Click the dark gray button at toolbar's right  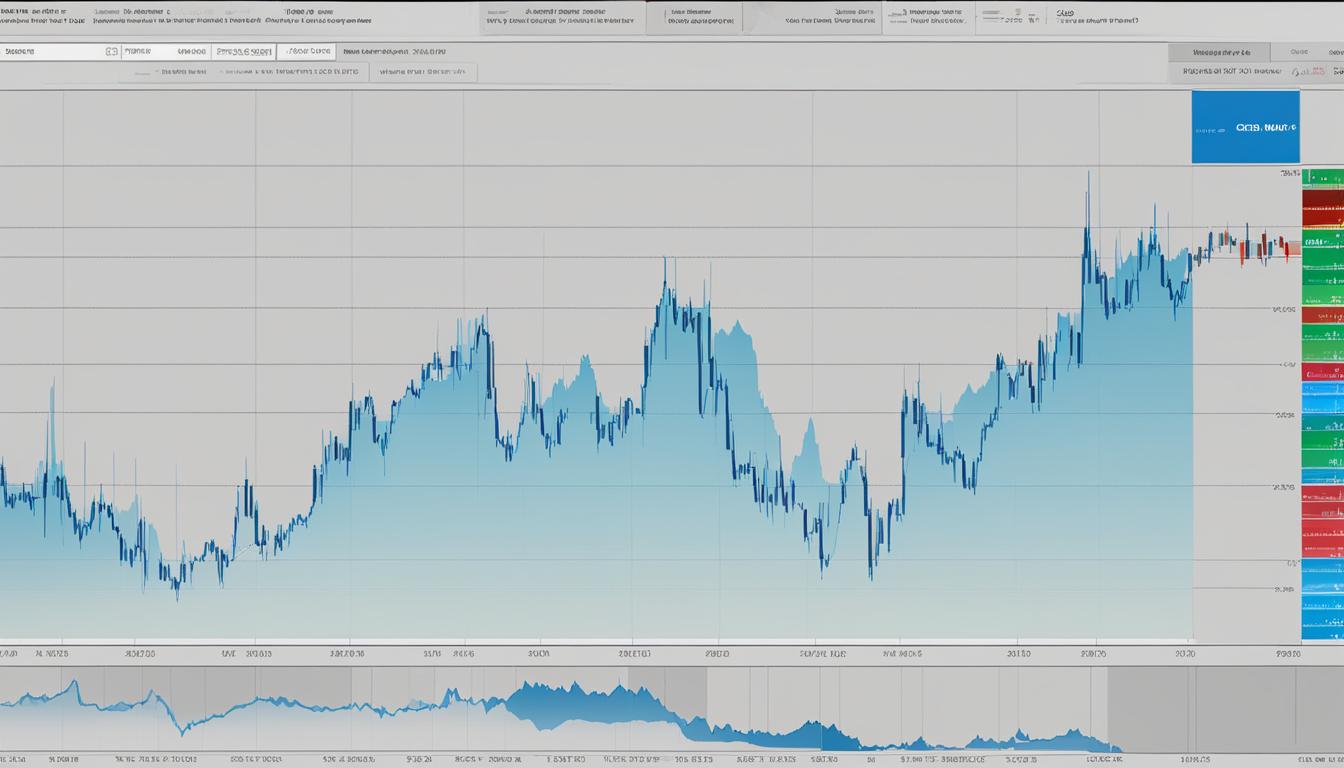click(x=1219, y=52)
